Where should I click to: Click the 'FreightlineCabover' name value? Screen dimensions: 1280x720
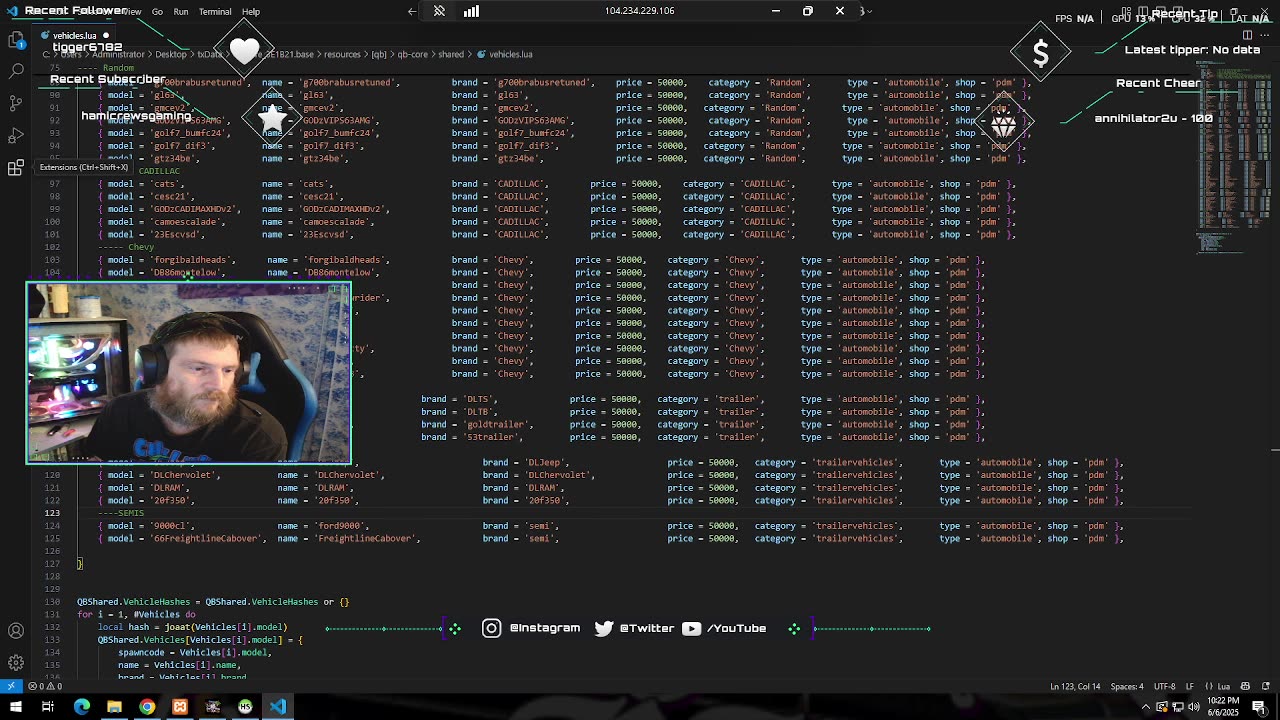coord(365,539)
